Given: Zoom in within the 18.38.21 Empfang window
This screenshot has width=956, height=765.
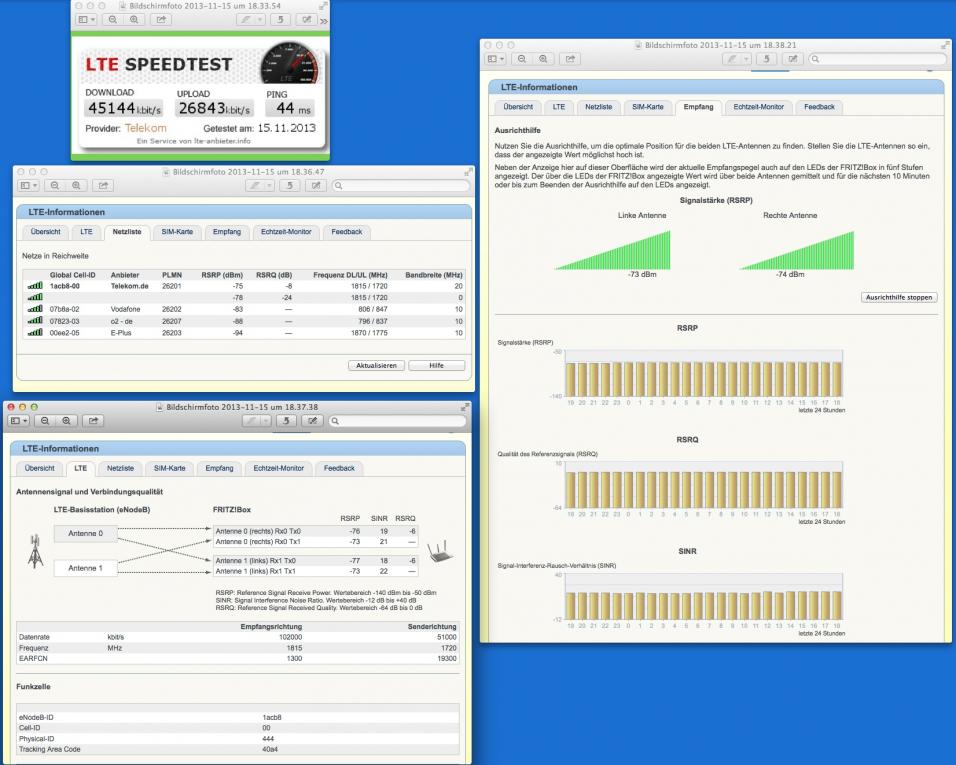Looking at the screenshot, I should 543,59.
